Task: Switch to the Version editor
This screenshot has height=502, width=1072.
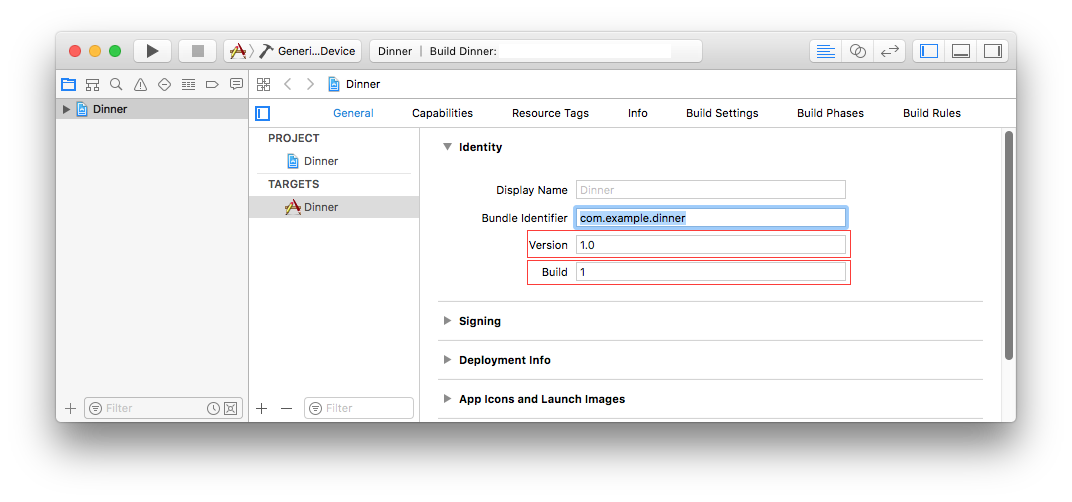Action: pos(889,51)
